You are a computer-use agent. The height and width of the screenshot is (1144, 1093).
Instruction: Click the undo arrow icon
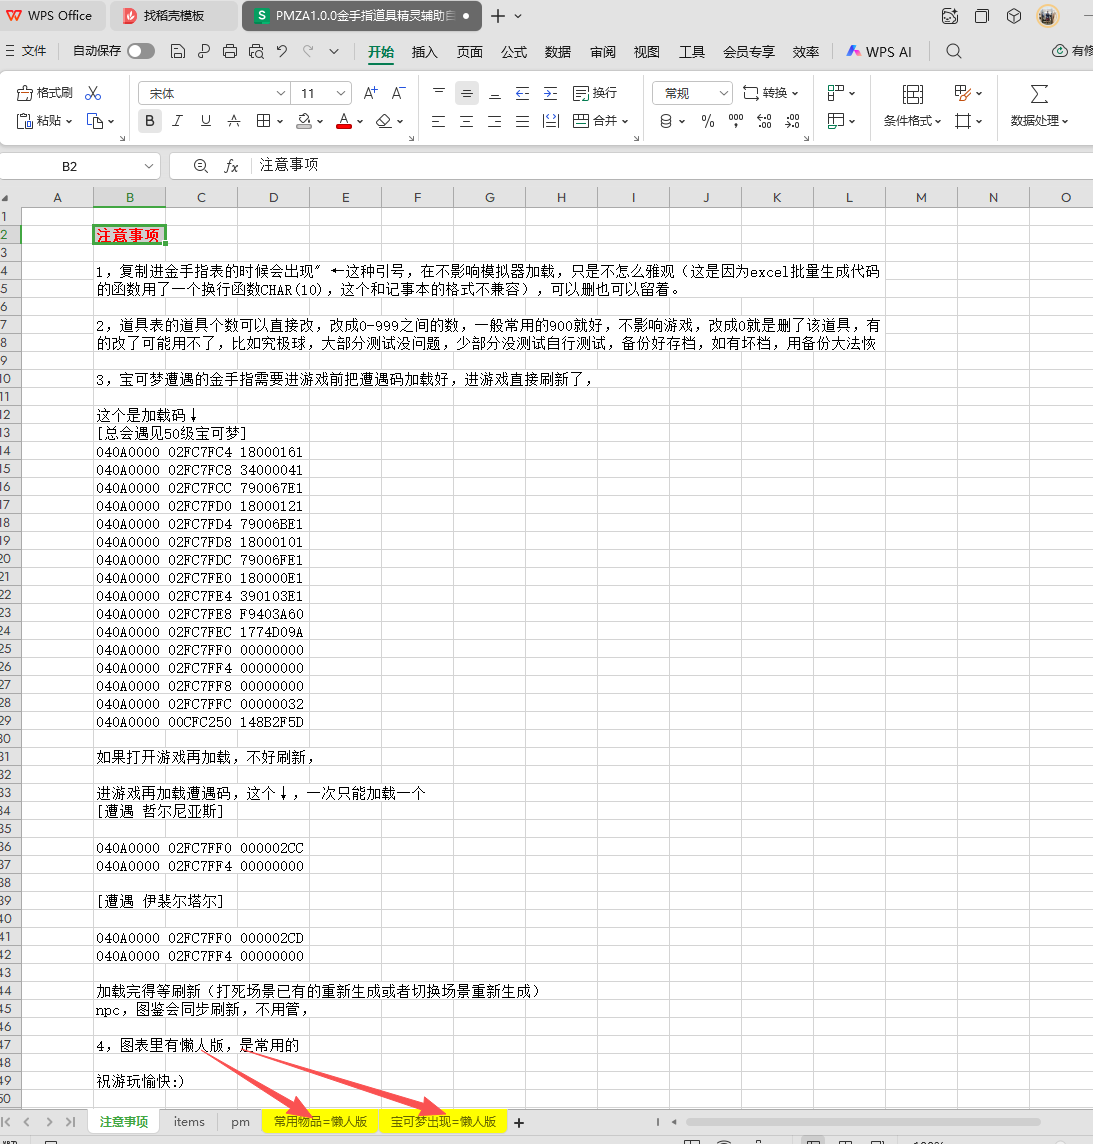pyautogui.click(x=282, y=51)
